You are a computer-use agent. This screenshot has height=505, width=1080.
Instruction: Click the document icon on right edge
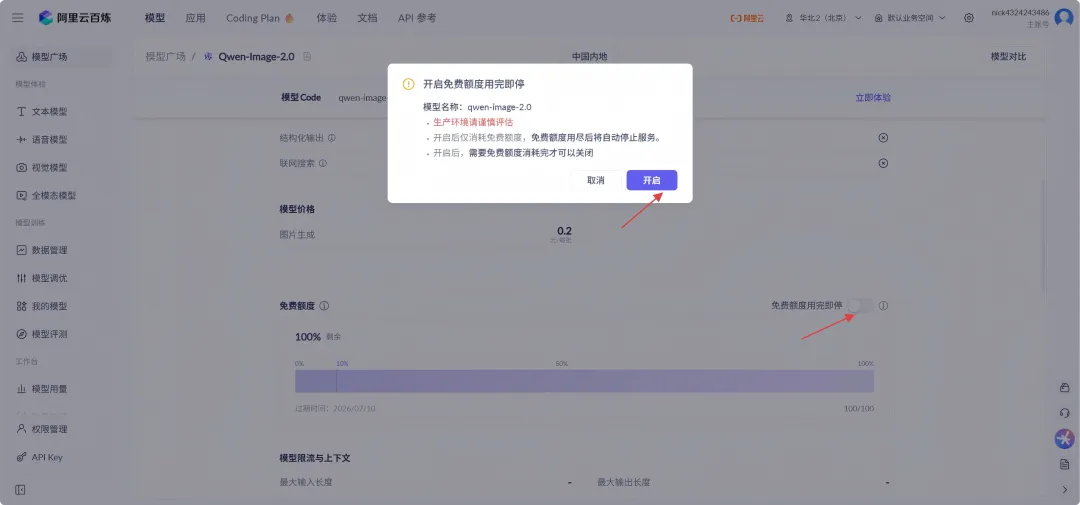point(1064,464)
